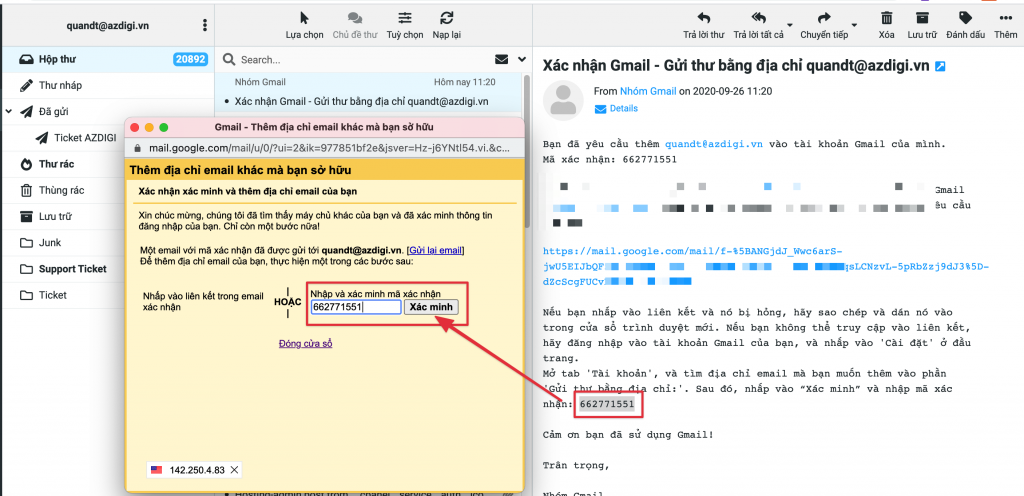Click quandt@azdigi.vn link in message body
The image size is (1024, 496).
point(714,144)
